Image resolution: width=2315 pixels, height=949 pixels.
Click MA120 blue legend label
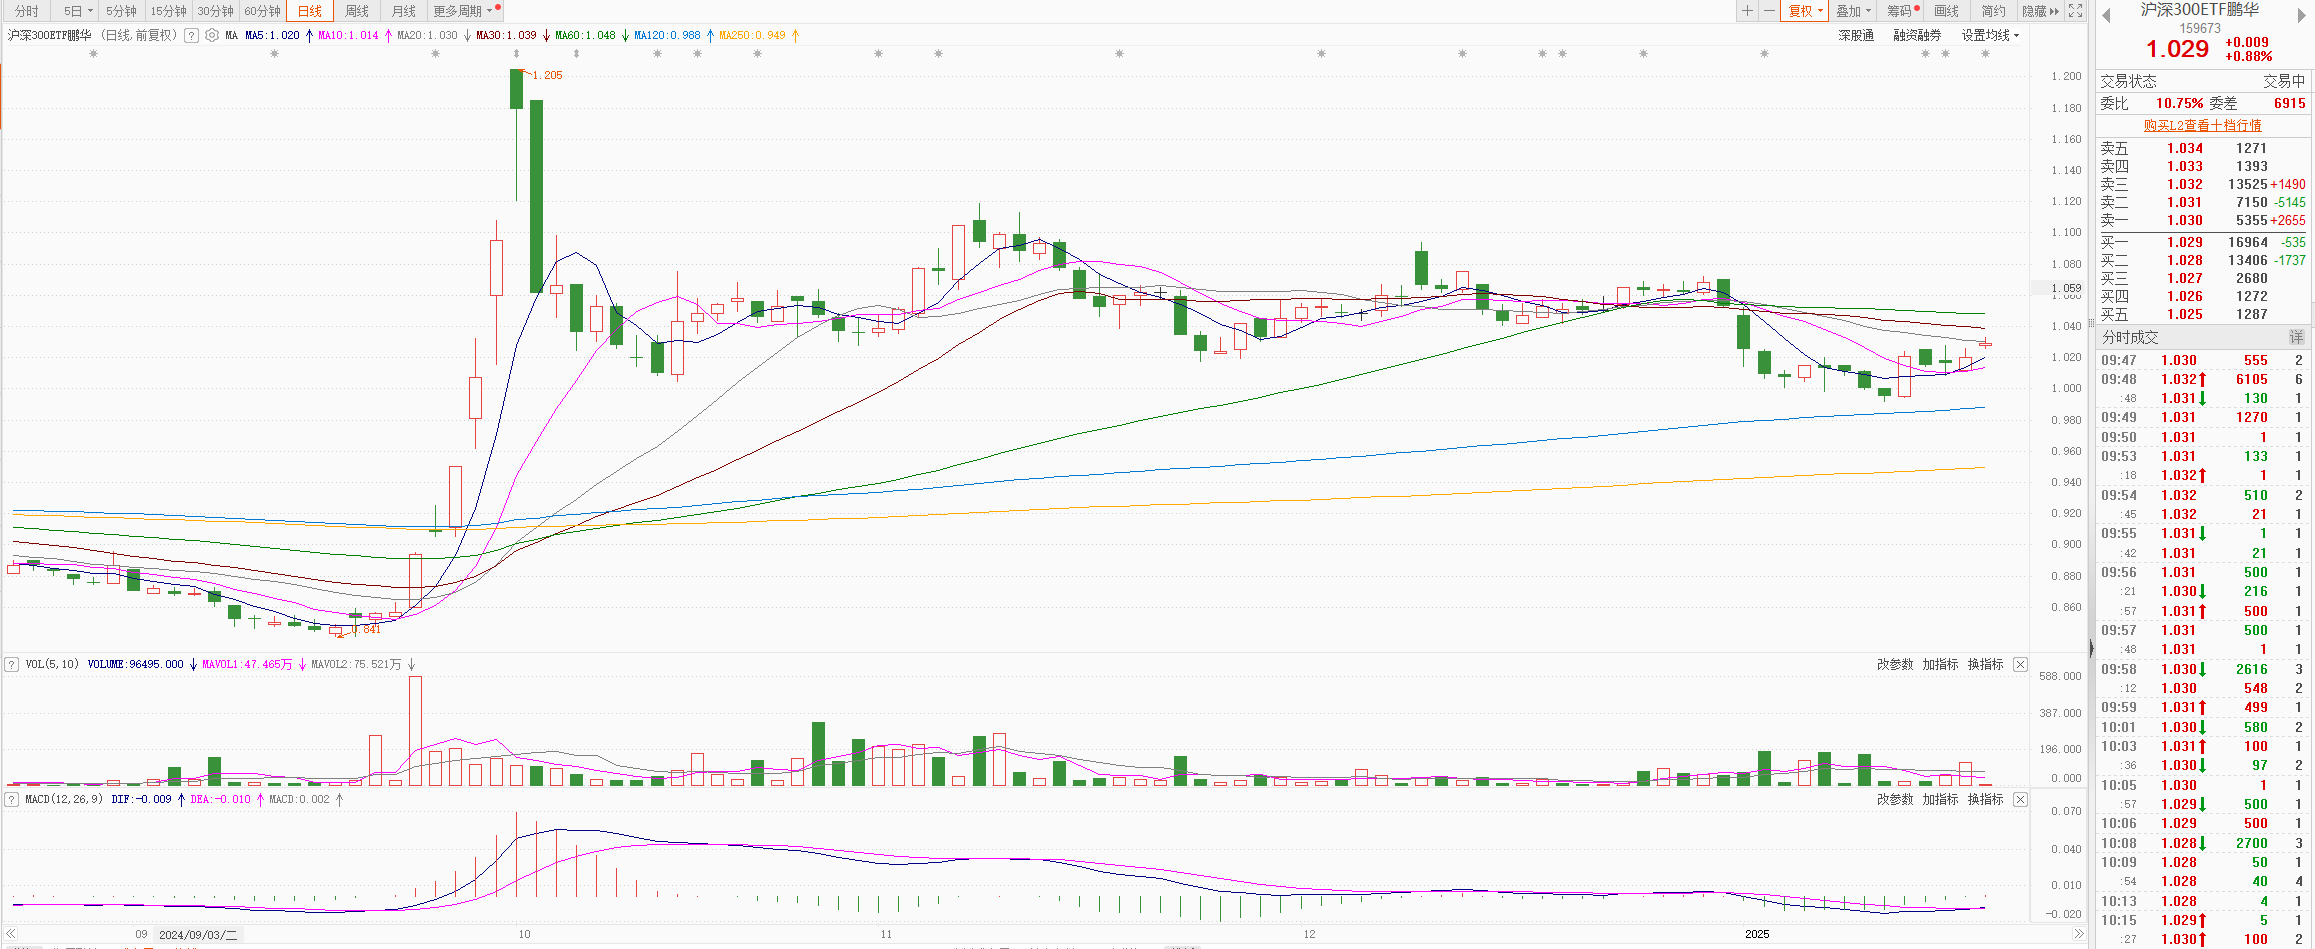click(x=667, y=35)
